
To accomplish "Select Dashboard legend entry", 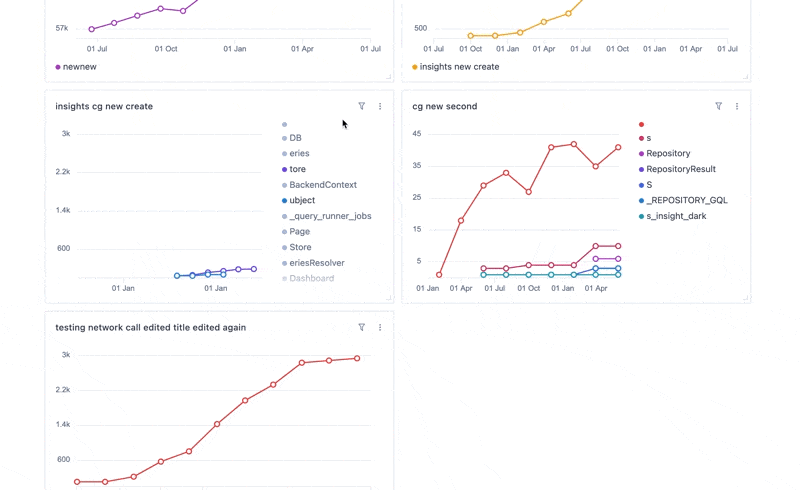I will click(x=308, y=278).
